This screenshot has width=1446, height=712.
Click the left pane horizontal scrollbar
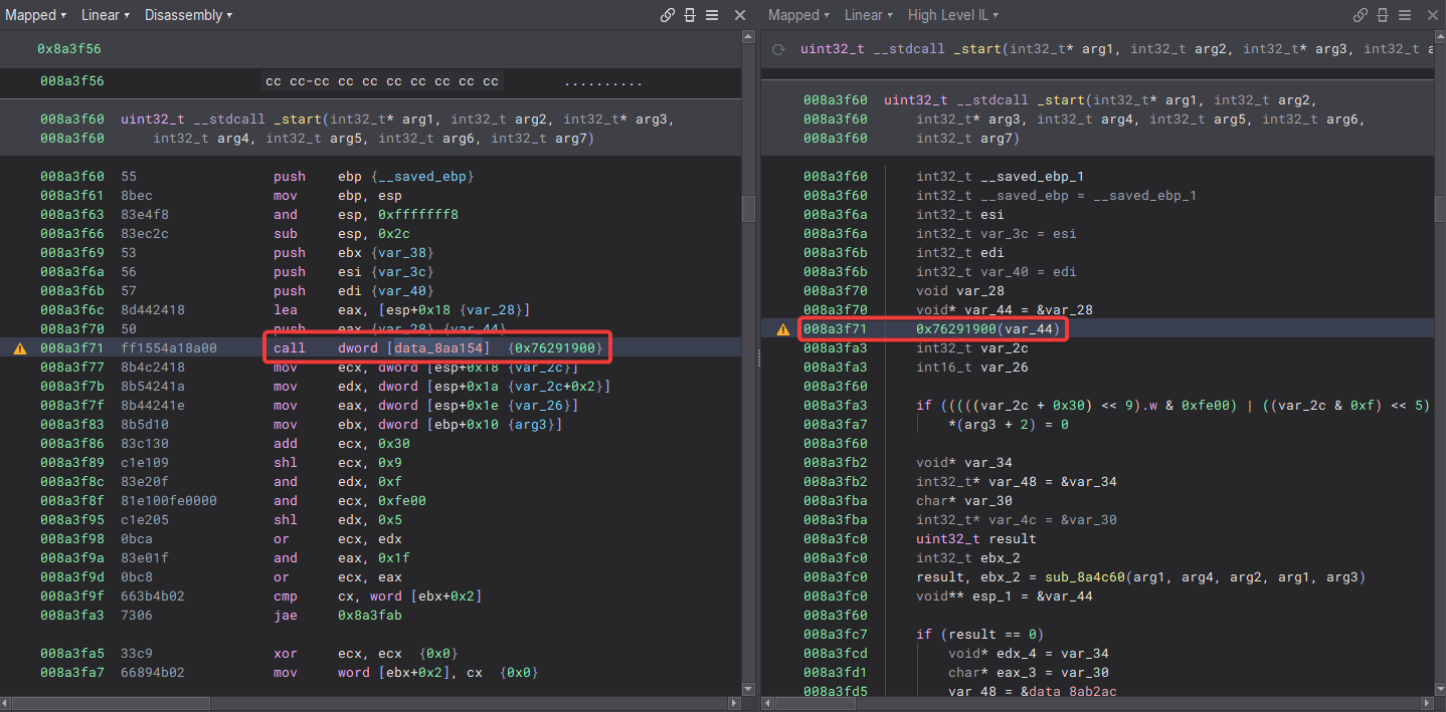pos(110,703)
